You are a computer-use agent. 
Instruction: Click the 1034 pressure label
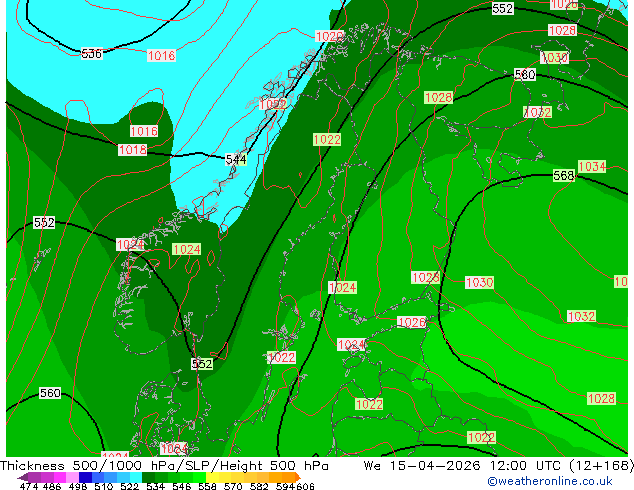click(592, 166)
